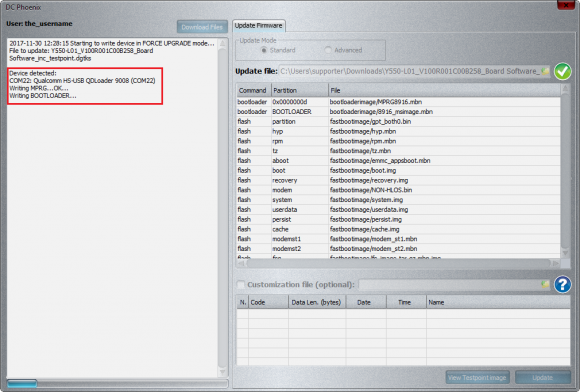Enable the Customization file checkbox
Image resolution: width=580 pixels, height=392 pixels.
241,284
